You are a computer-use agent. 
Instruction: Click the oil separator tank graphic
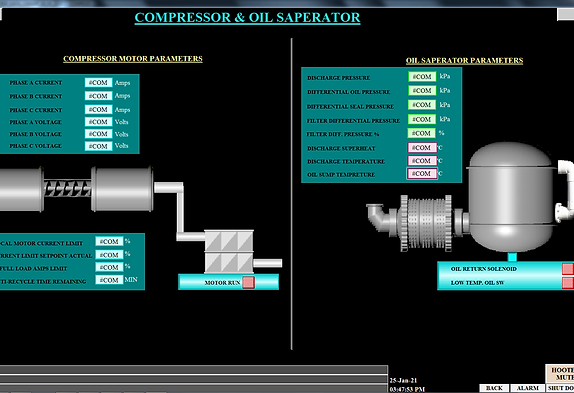pos(511,197)
